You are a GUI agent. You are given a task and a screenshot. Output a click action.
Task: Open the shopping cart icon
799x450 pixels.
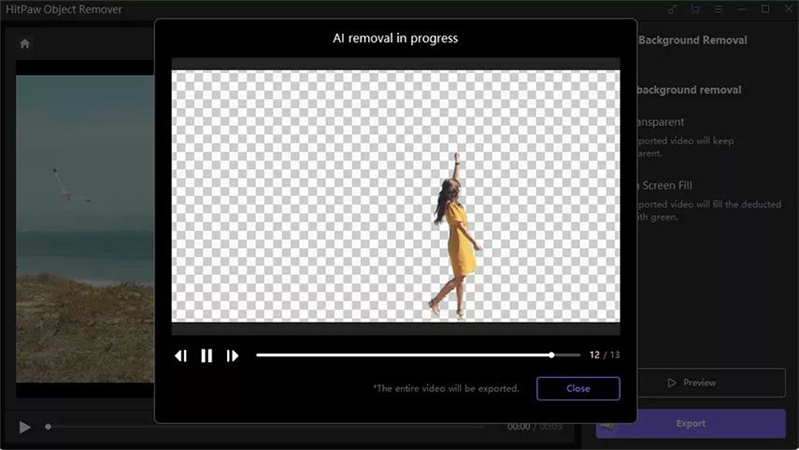coord(696,9)
